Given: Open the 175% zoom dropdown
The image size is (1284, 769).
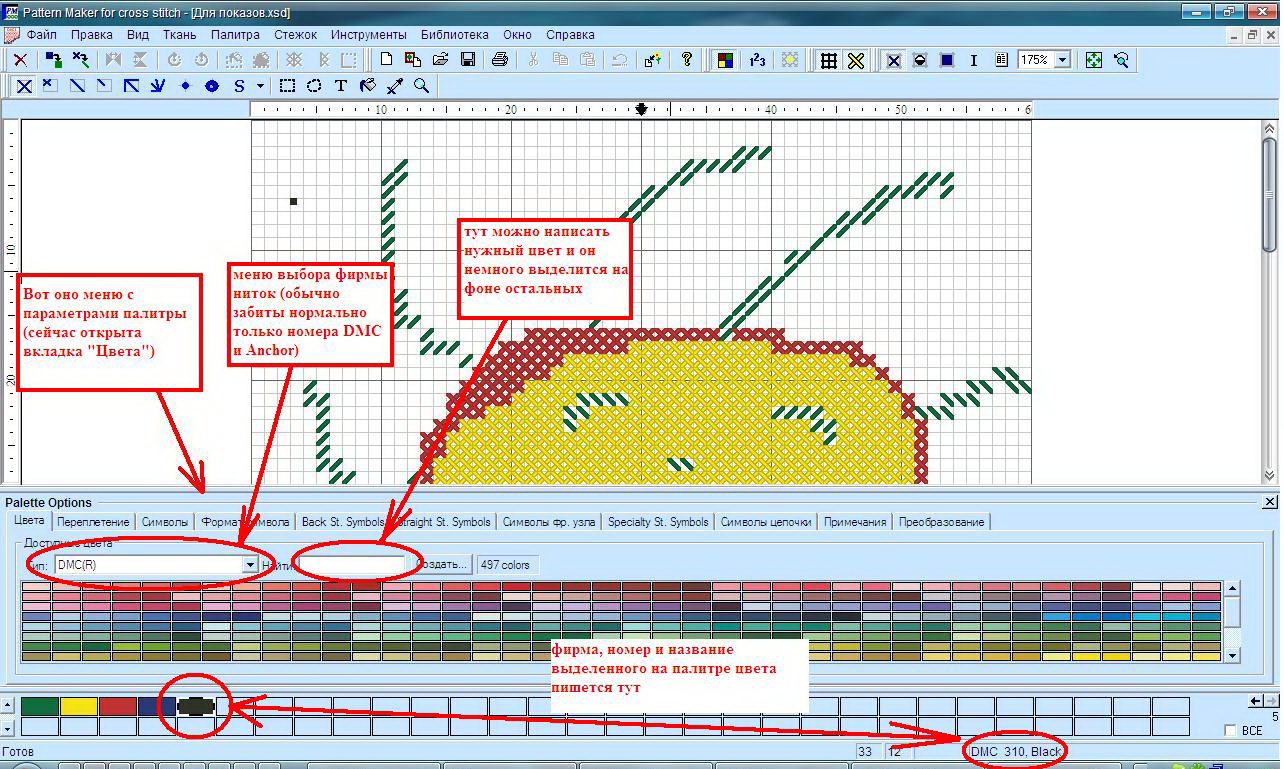Looking at the screenshot, I should pyautogui.click(x=1062, y=60).
